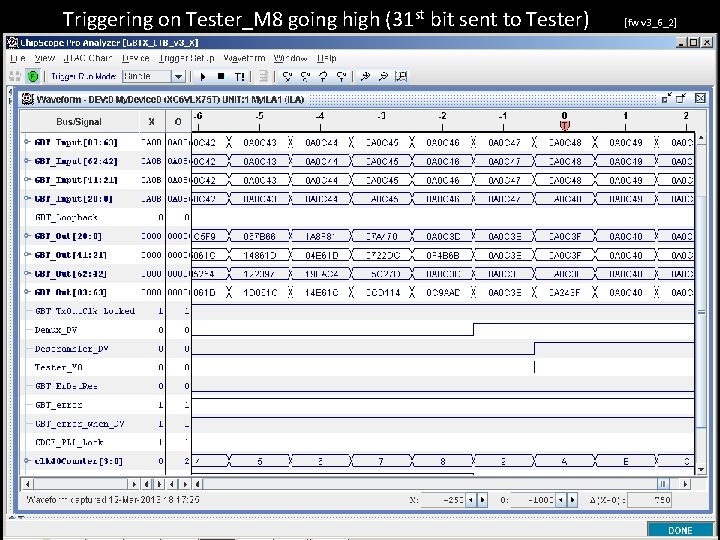Open the Trigger Run Mode dropdown
Image resolution: width=720 pixels, height=540 pixels.
coord(178,76)
